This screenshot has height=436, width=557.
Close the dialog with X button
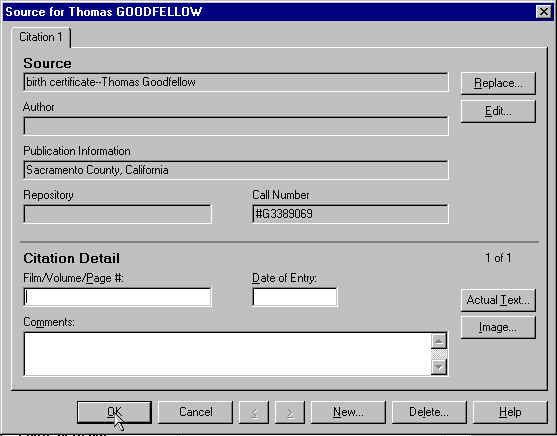click(x=544, y=12)
